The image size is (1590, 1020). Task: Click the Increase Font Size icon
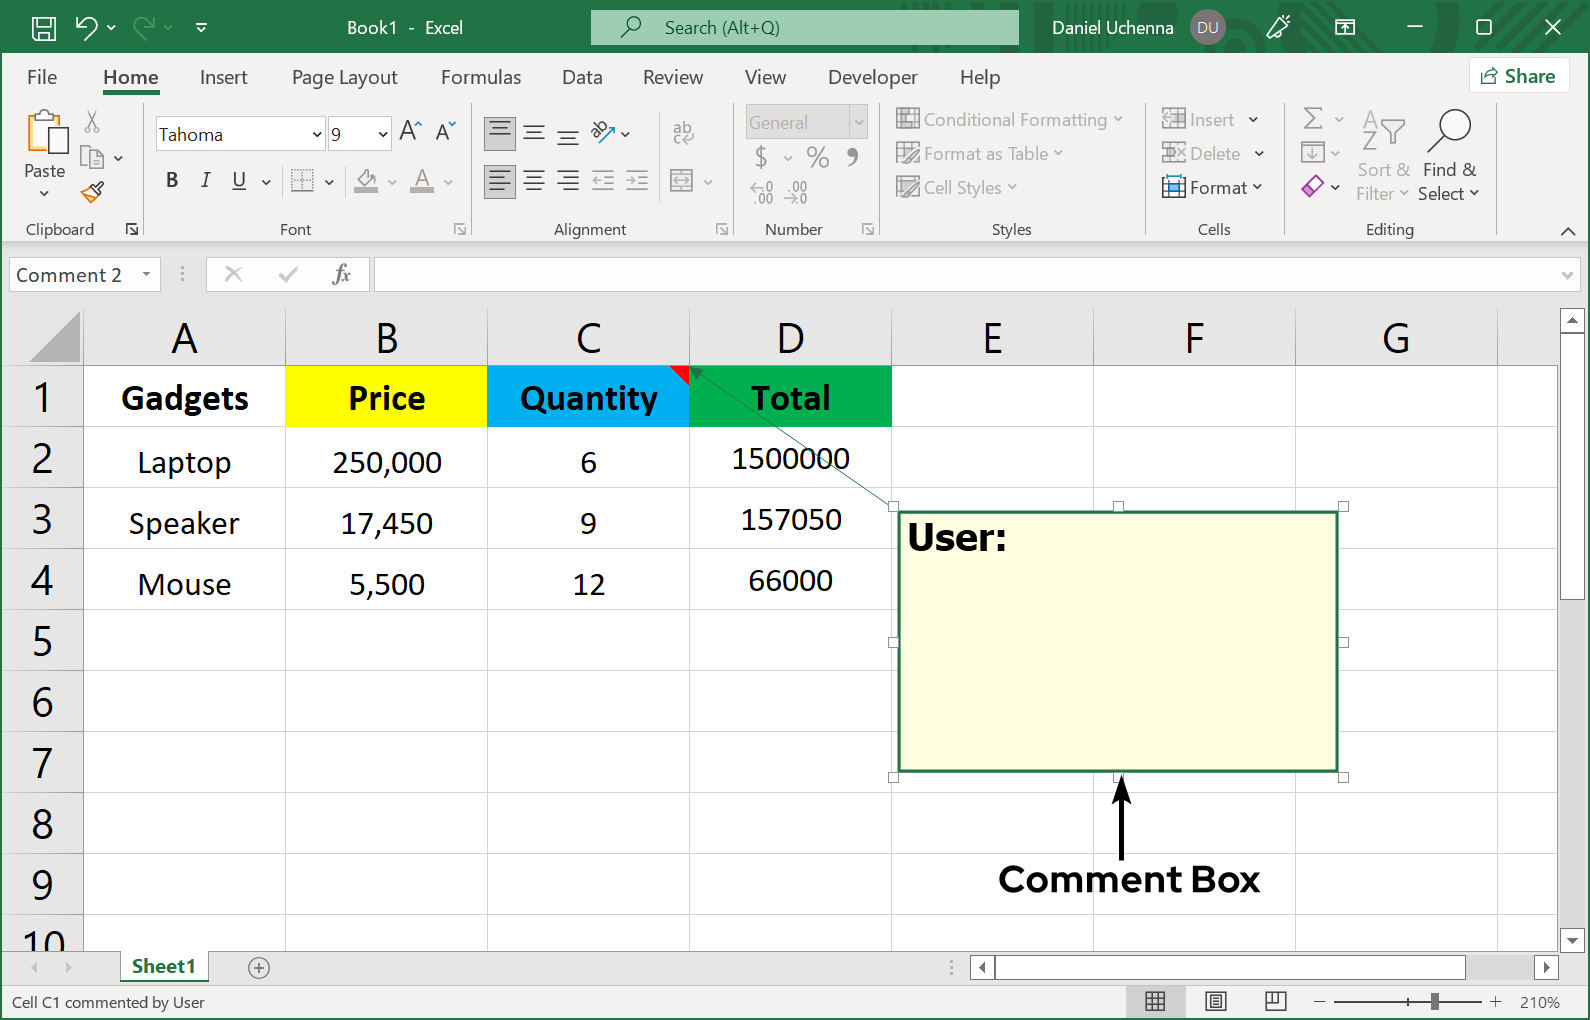pos(410,131)
